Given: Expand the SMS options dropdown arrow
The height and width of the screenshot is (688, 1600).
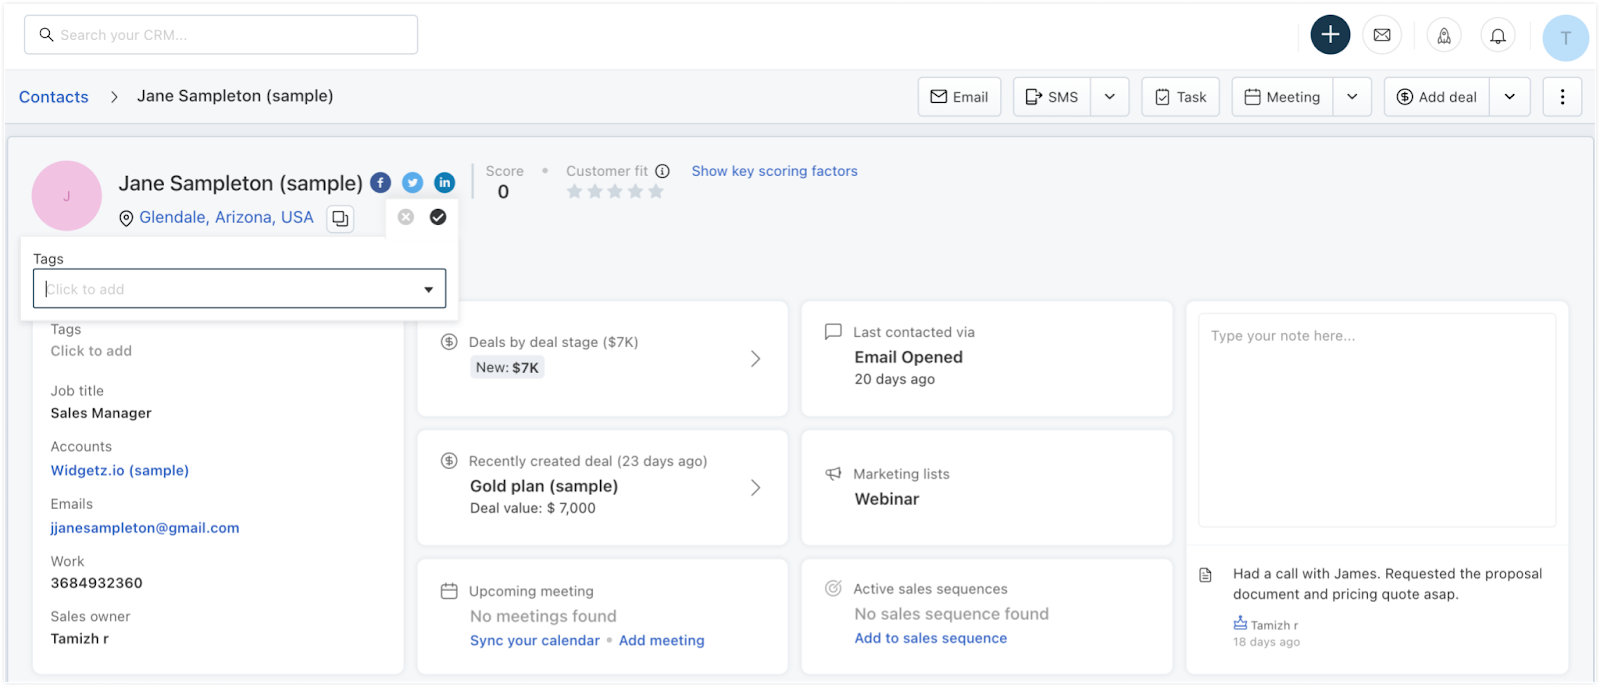Looking at the screenshot, I should (x=1110, y=97).
